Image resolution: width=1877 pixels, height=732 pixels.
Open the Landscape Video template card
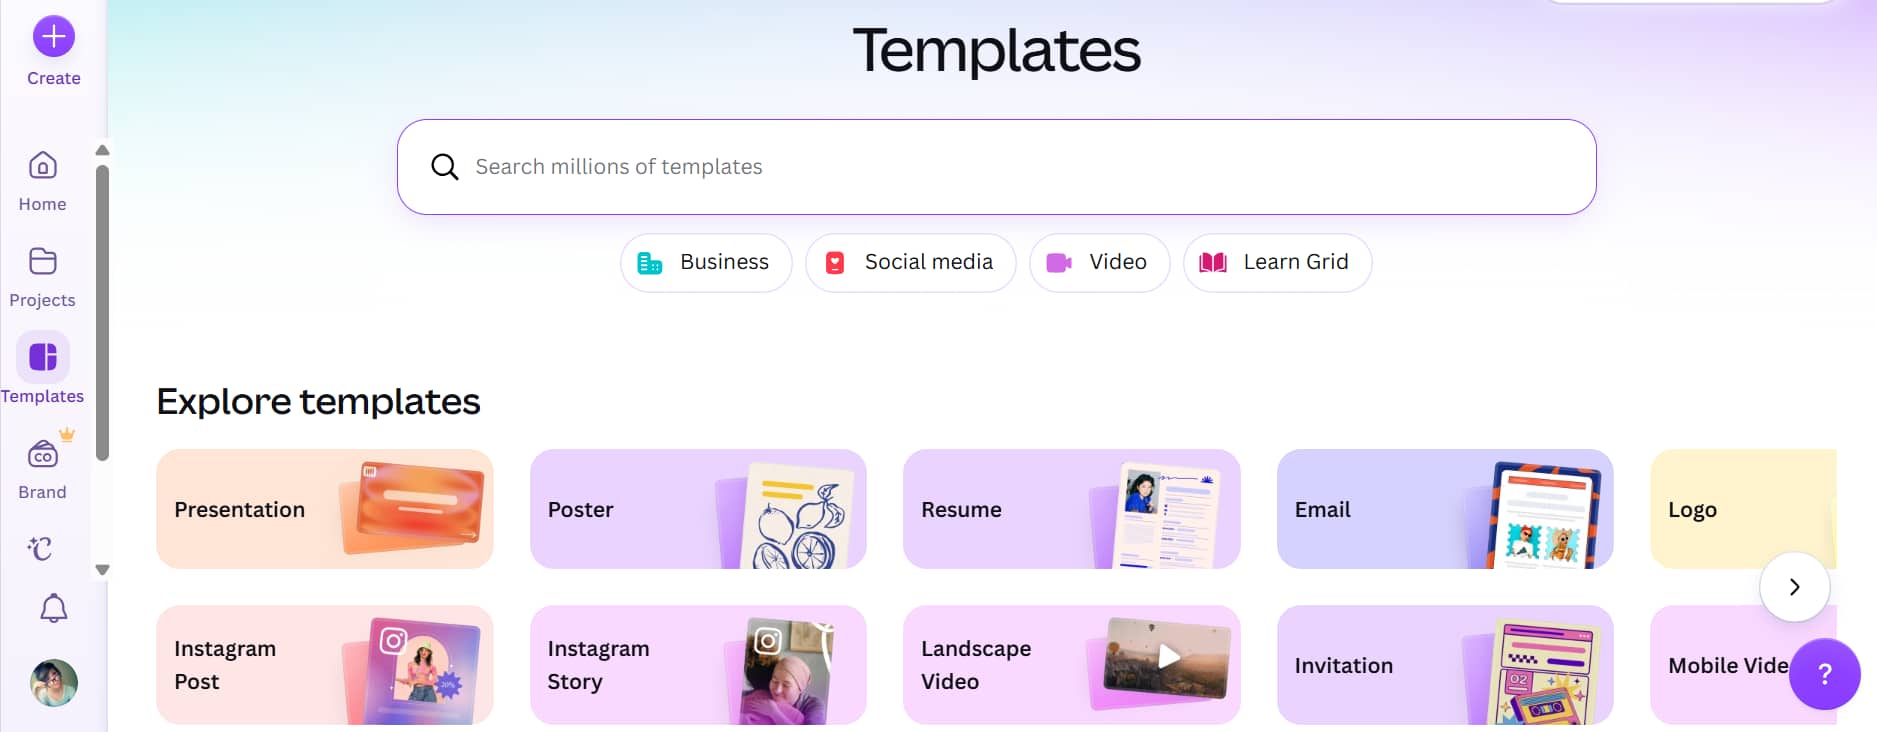(1071, 665)
